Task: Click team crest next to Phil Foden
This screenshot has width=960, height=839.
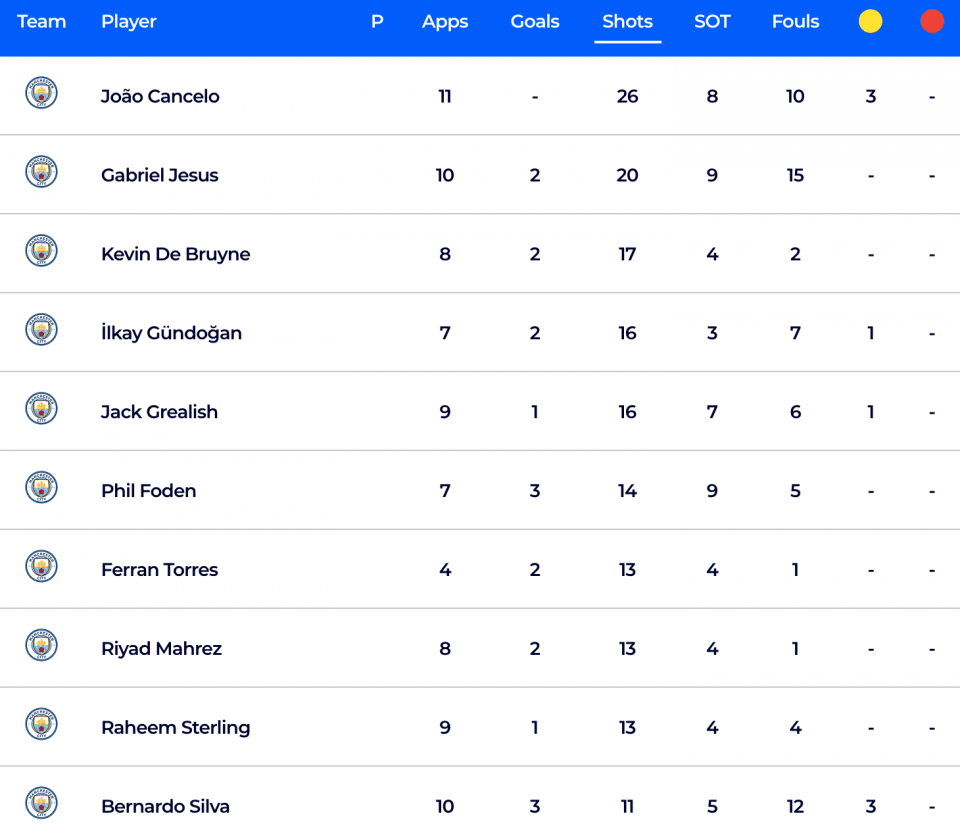Action: [x=42, y=487]
